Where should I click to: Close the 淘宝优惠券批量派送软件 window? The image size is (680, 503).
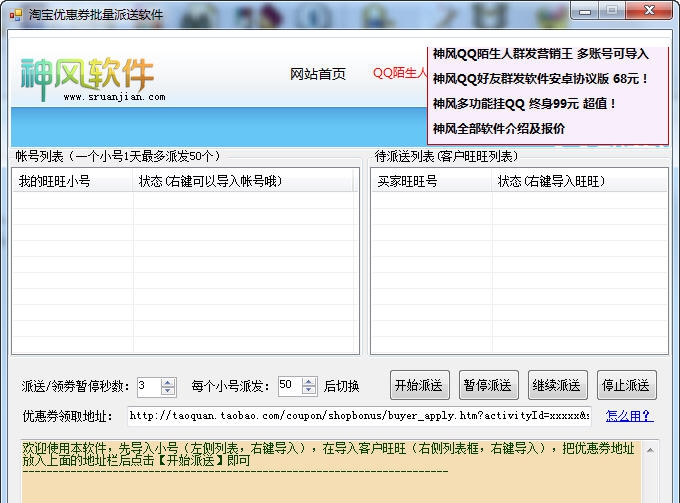click(x=649, y=10)
